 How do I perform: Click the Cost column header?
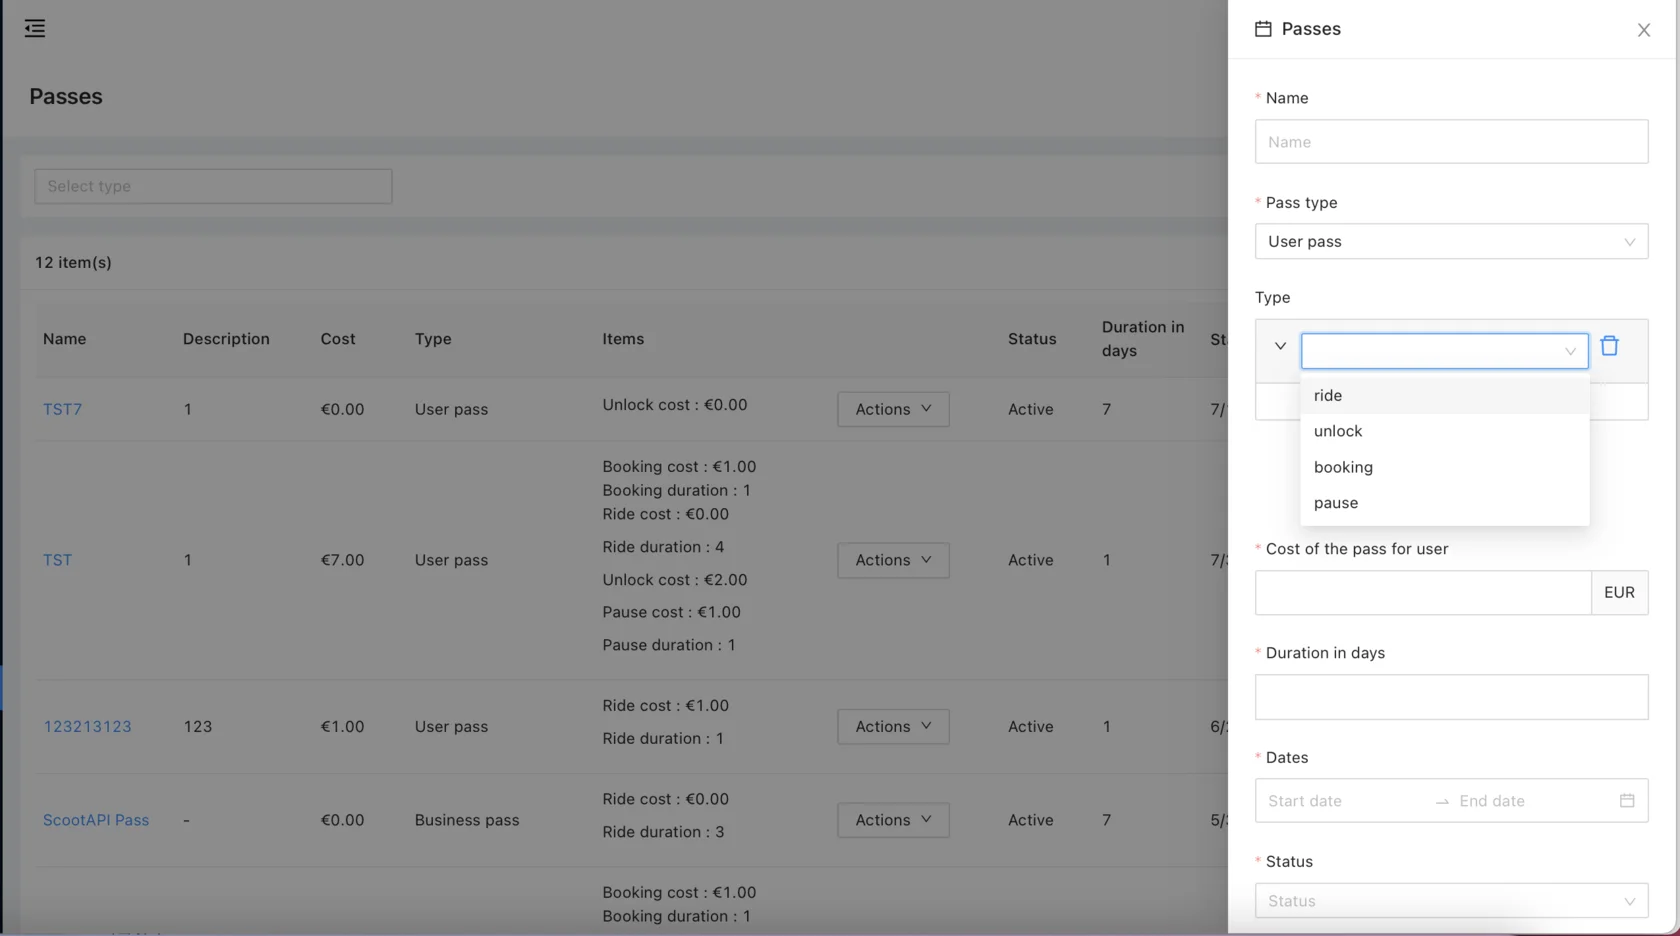tap(338, 339)
